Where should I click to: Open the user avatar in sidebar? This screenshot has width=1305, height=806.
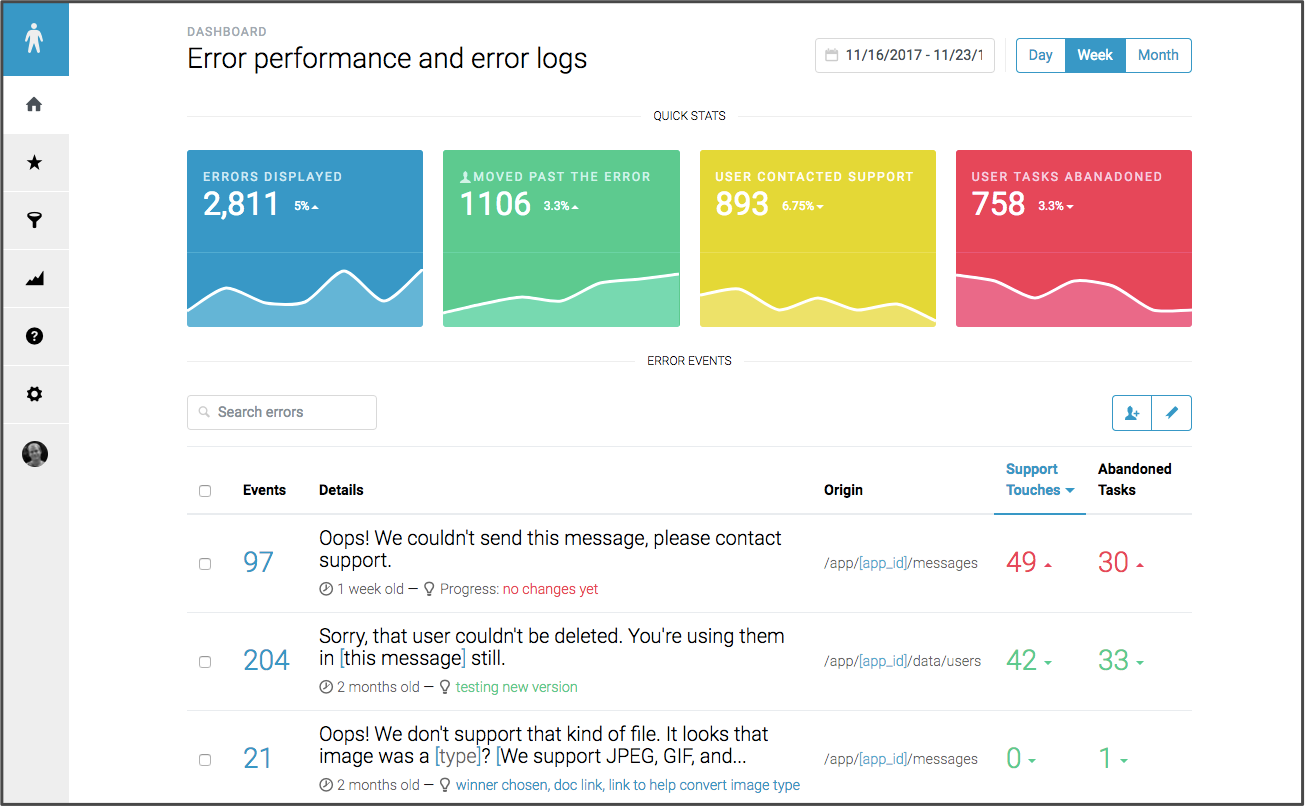35,454
